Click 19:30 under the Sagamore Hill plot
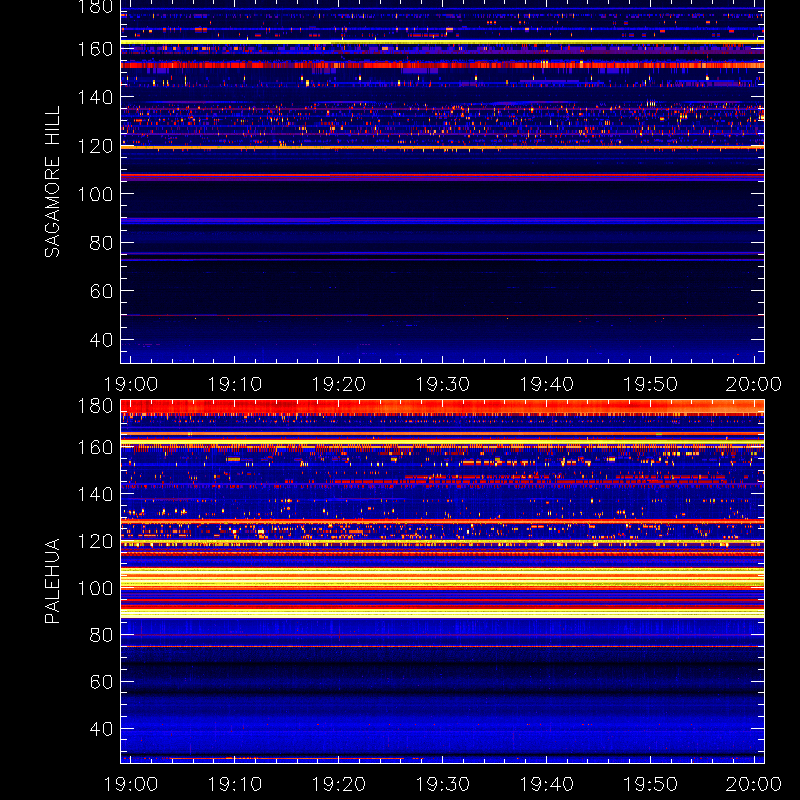This screenshot has width=800, height=800. point(442,384)
